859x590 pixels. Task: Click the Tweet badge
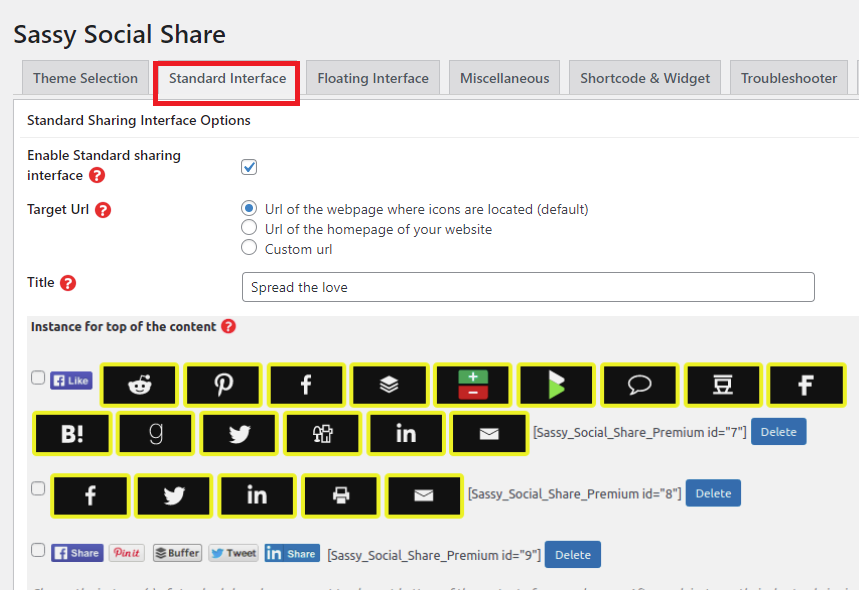[233, 553]
